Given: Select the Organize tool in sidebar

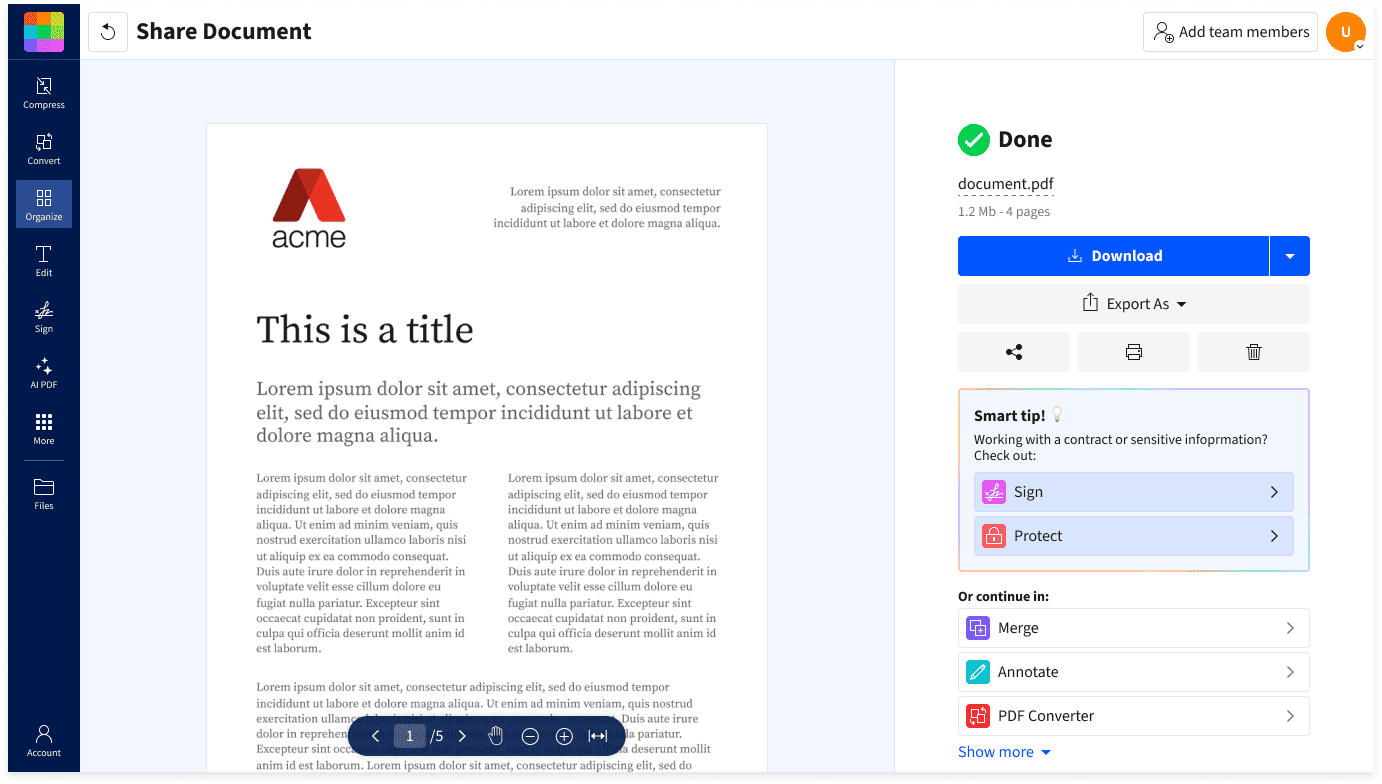Looking at the screenshot, I should point(44,204).
